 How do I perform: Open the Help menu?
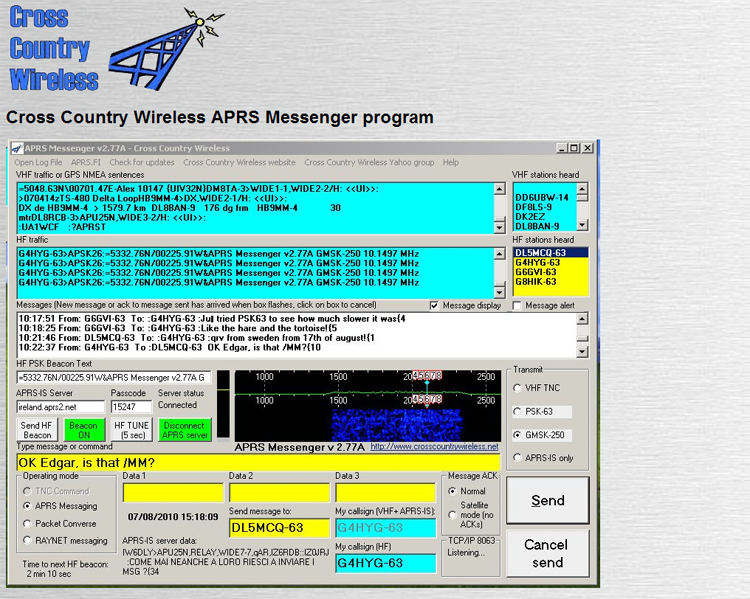tap(451, 162)
